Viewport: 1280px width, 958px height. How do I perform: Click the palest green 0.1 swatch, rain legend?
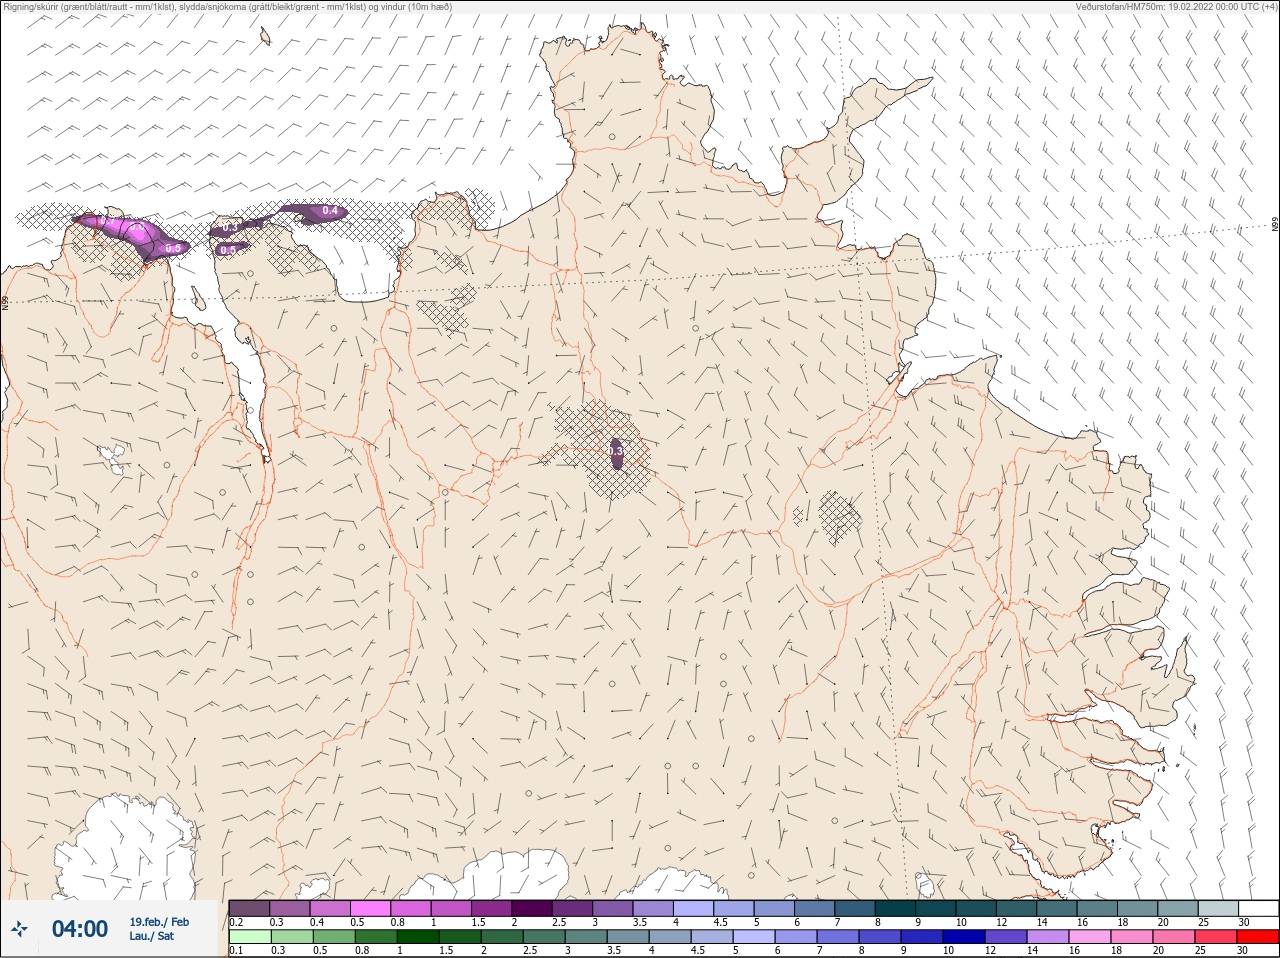pyautogui.click(x=249, y=937)
